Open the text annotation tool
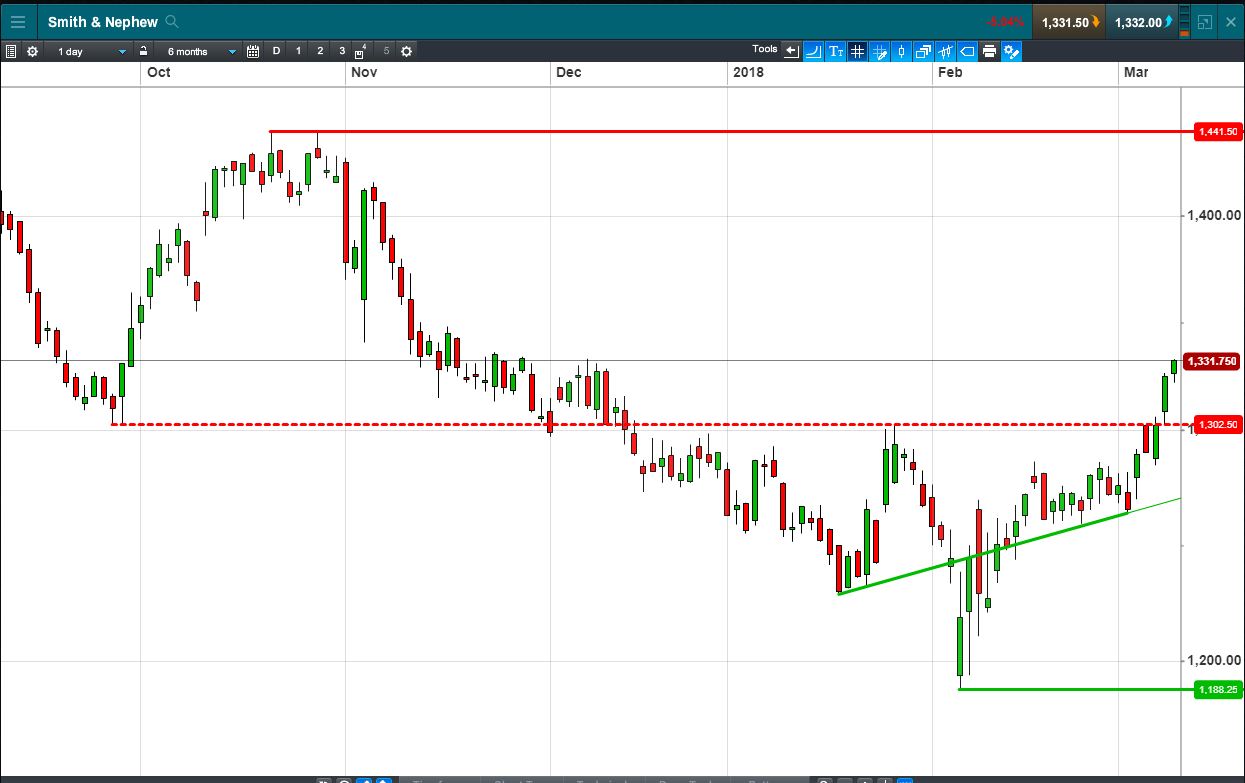The image size is (1245, 783). (x=836, y=51)
